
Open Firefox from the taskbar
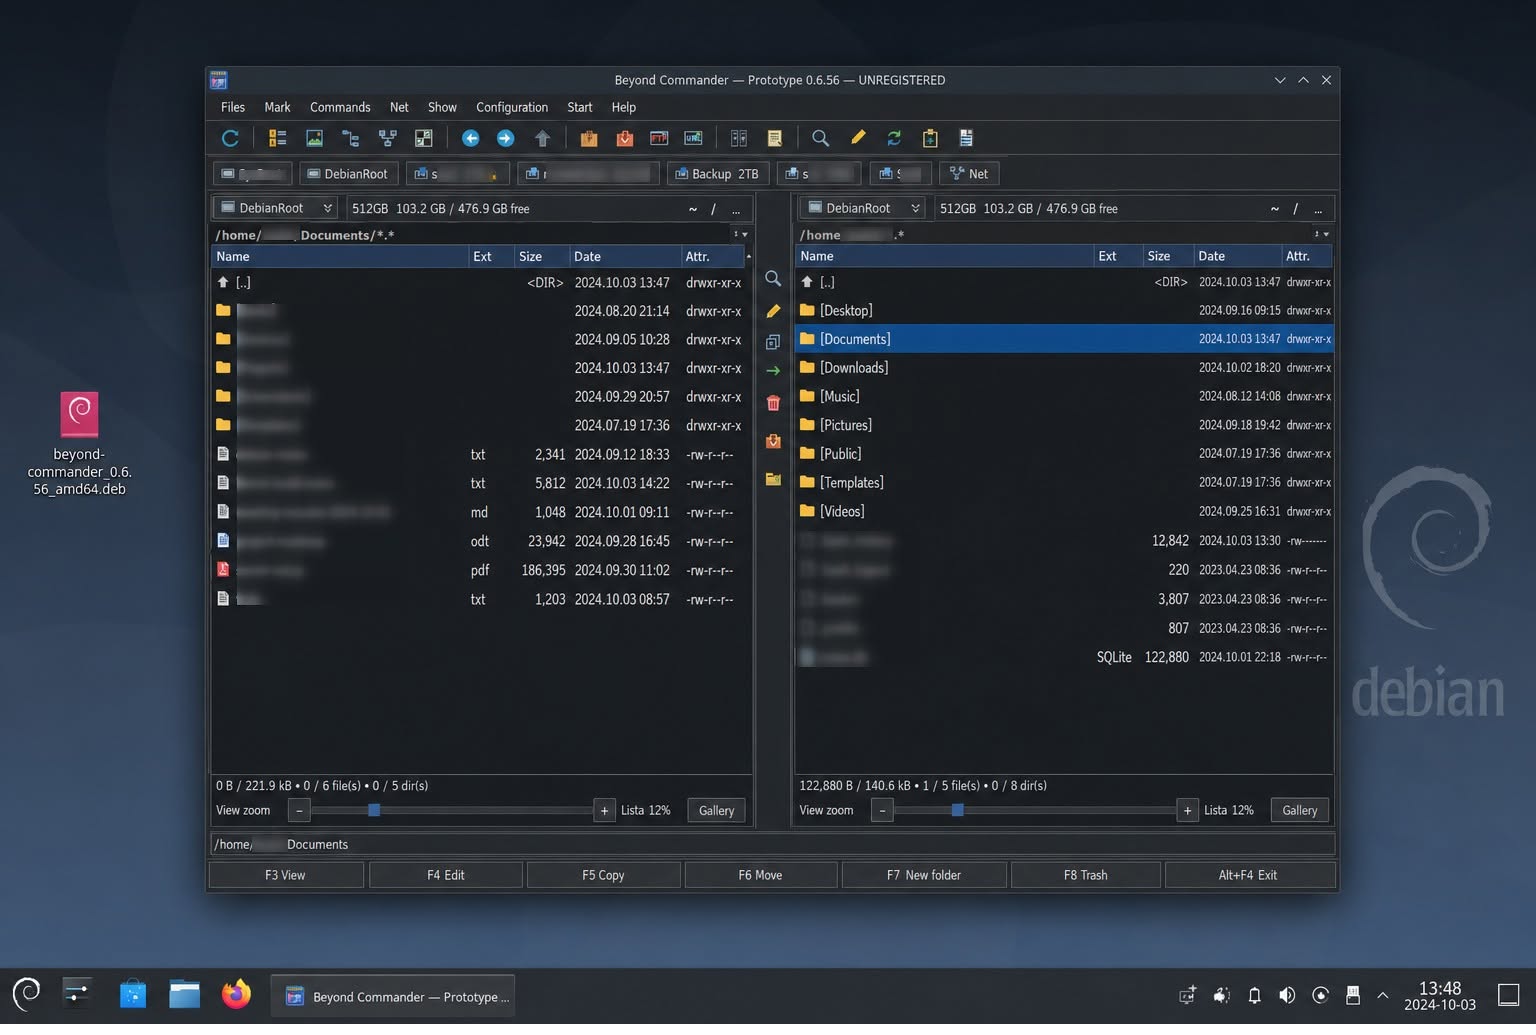[236, 995]
